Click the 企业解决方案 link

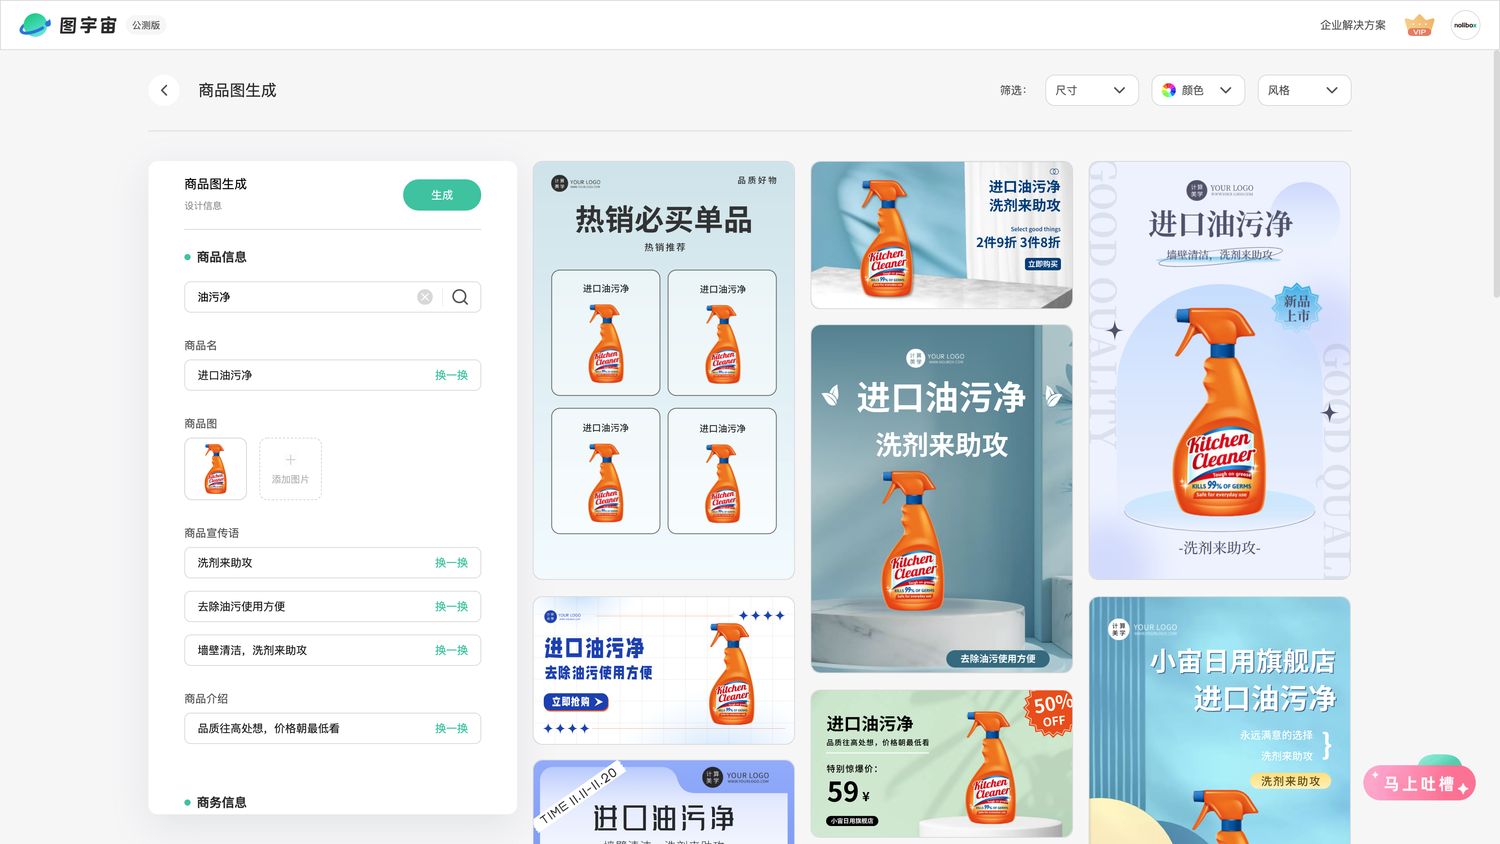tap(1353, 25)
